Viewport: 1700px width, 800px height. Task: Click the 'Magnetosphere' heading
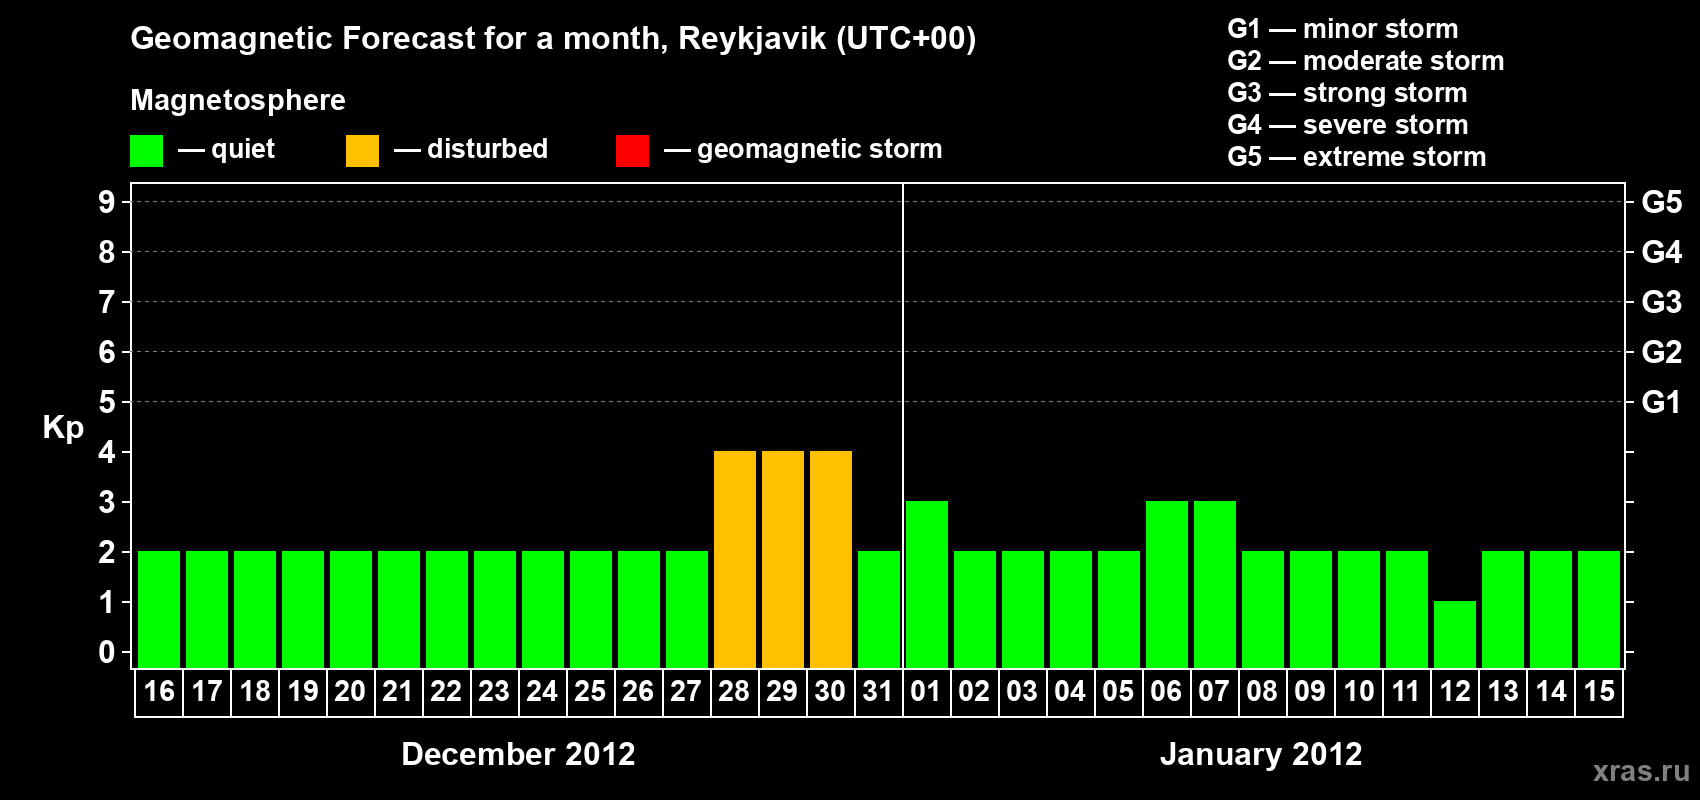point(238,100)
